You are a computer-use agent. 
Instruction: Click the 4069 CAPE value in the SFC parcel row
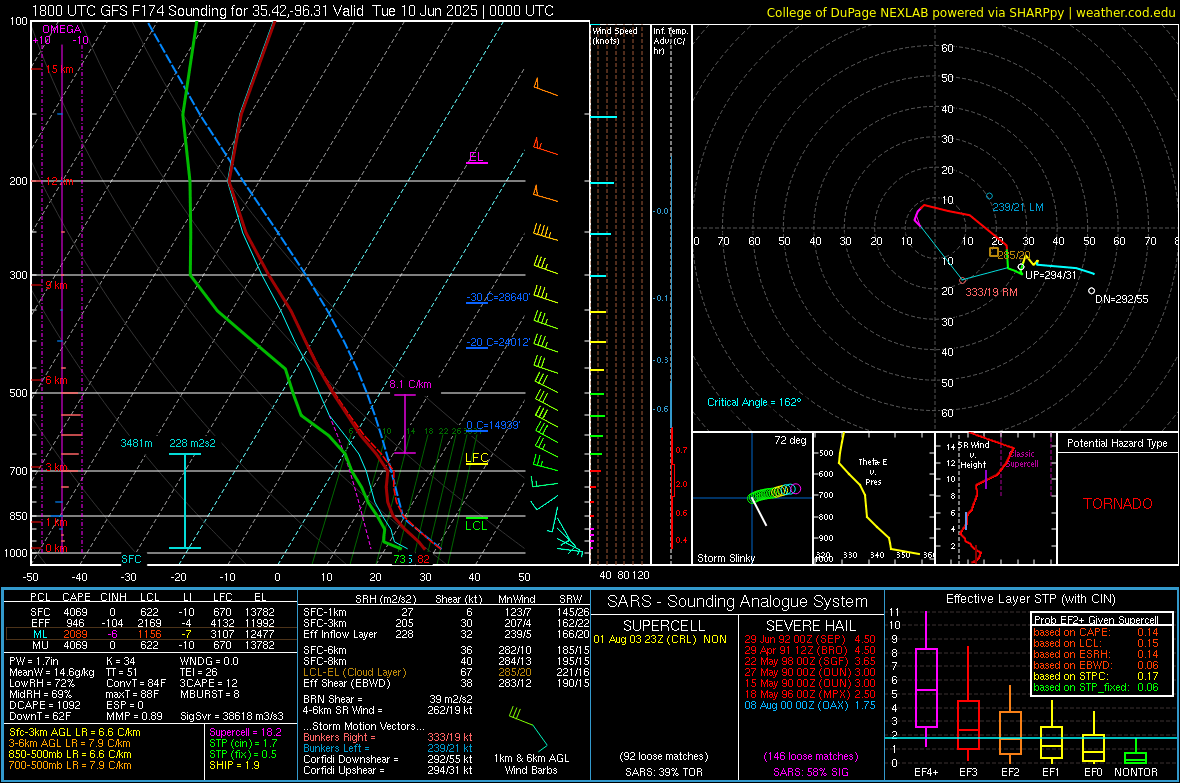(x=75, y=612)
